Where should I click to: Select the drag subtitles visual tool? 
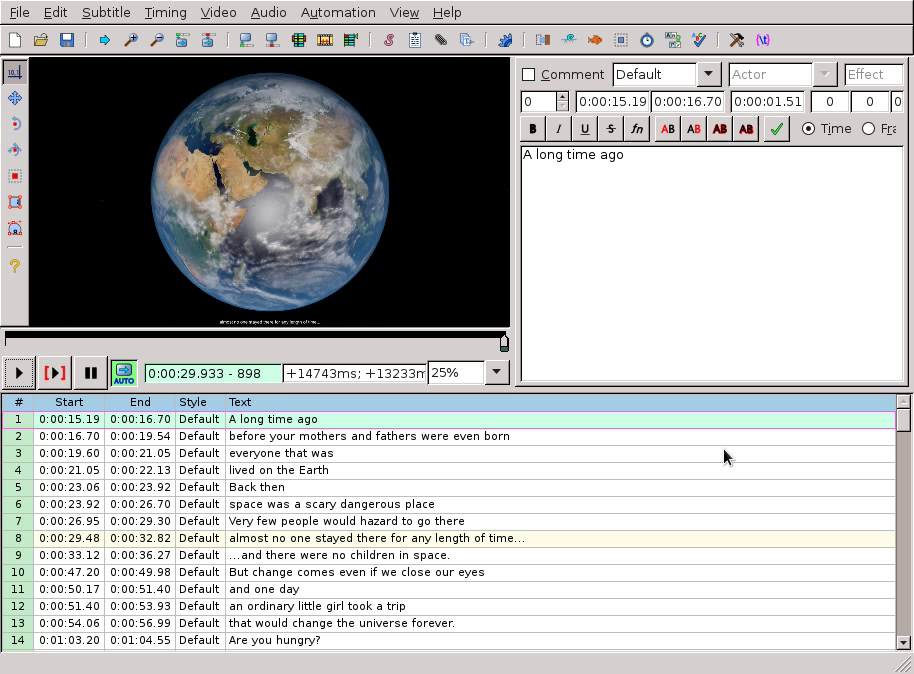(x=15, y=98)
